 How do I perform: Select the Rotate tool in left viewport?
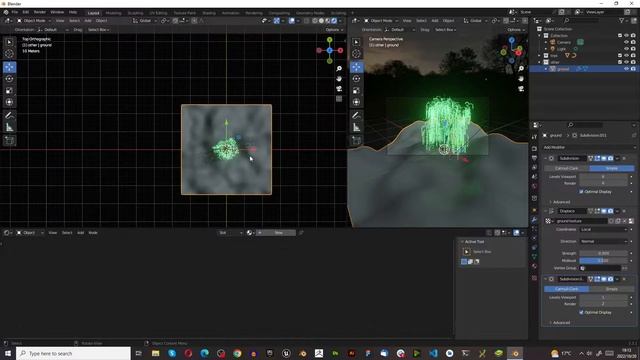click(9, 79)
